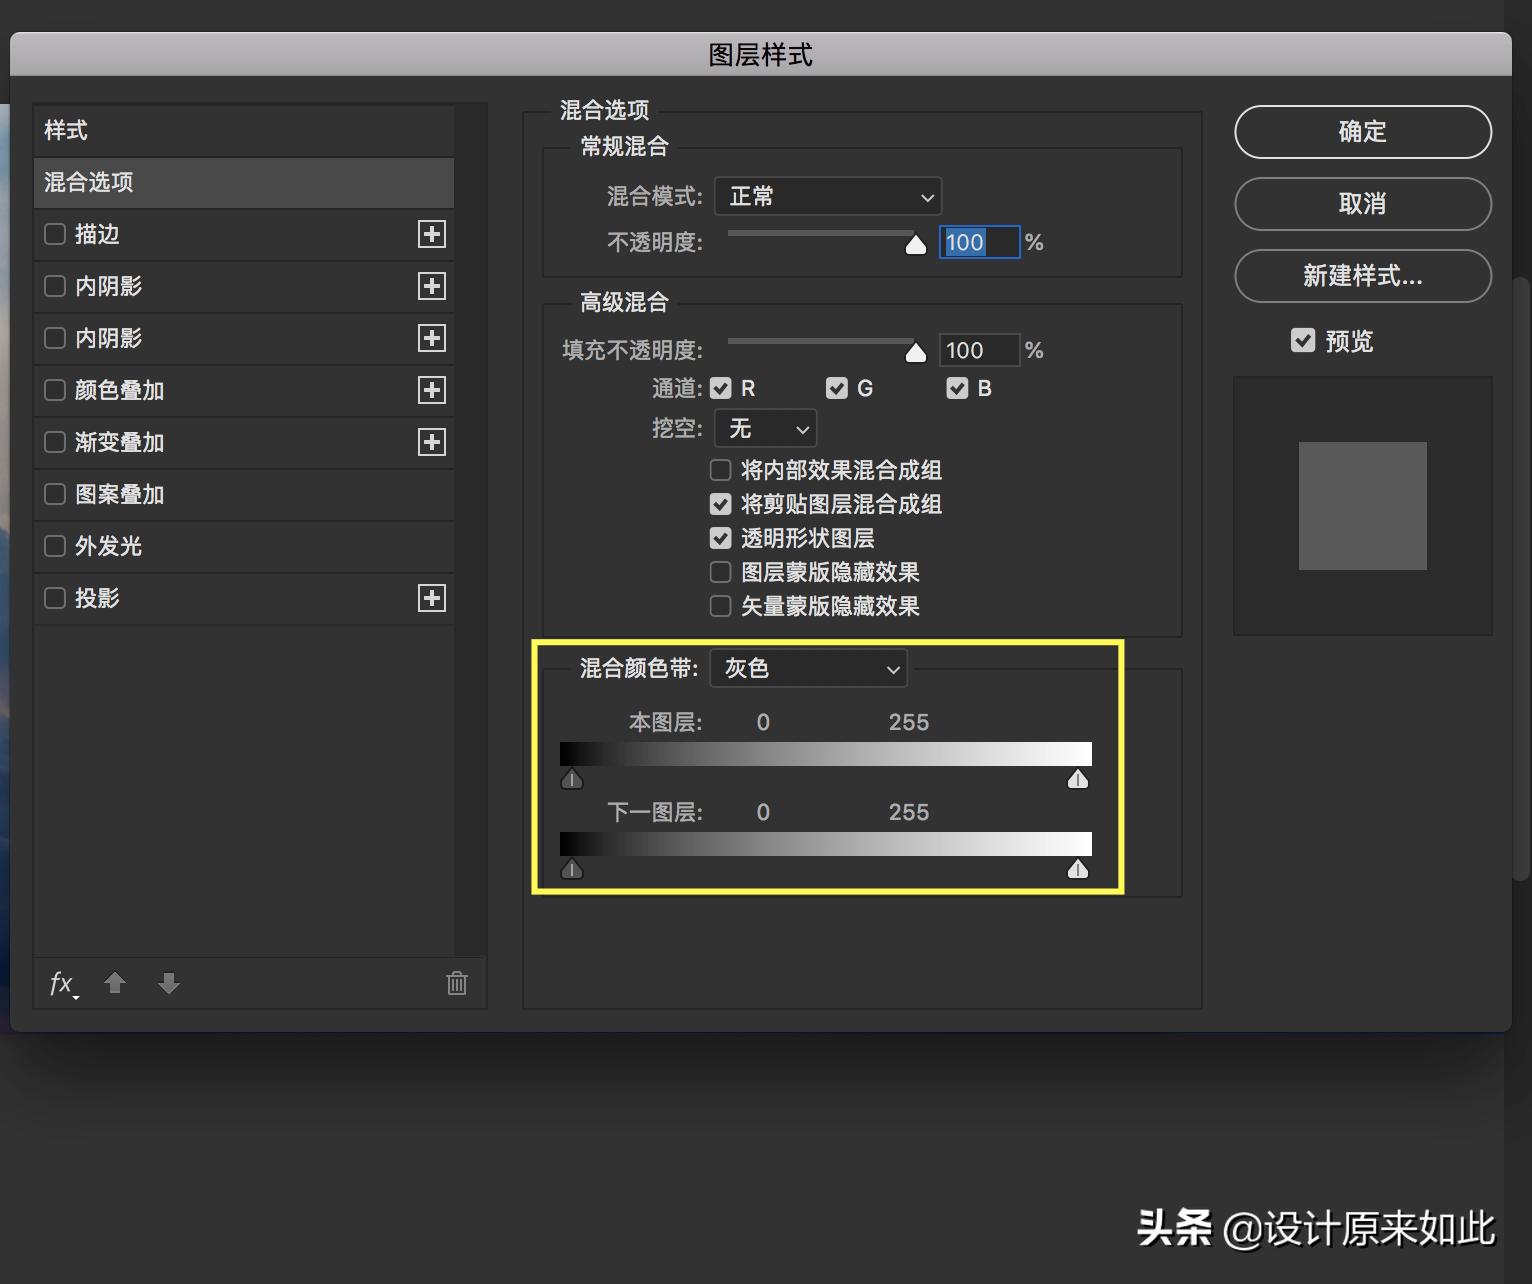Select 混合选项 in the left sidebar

coord(88,182)
